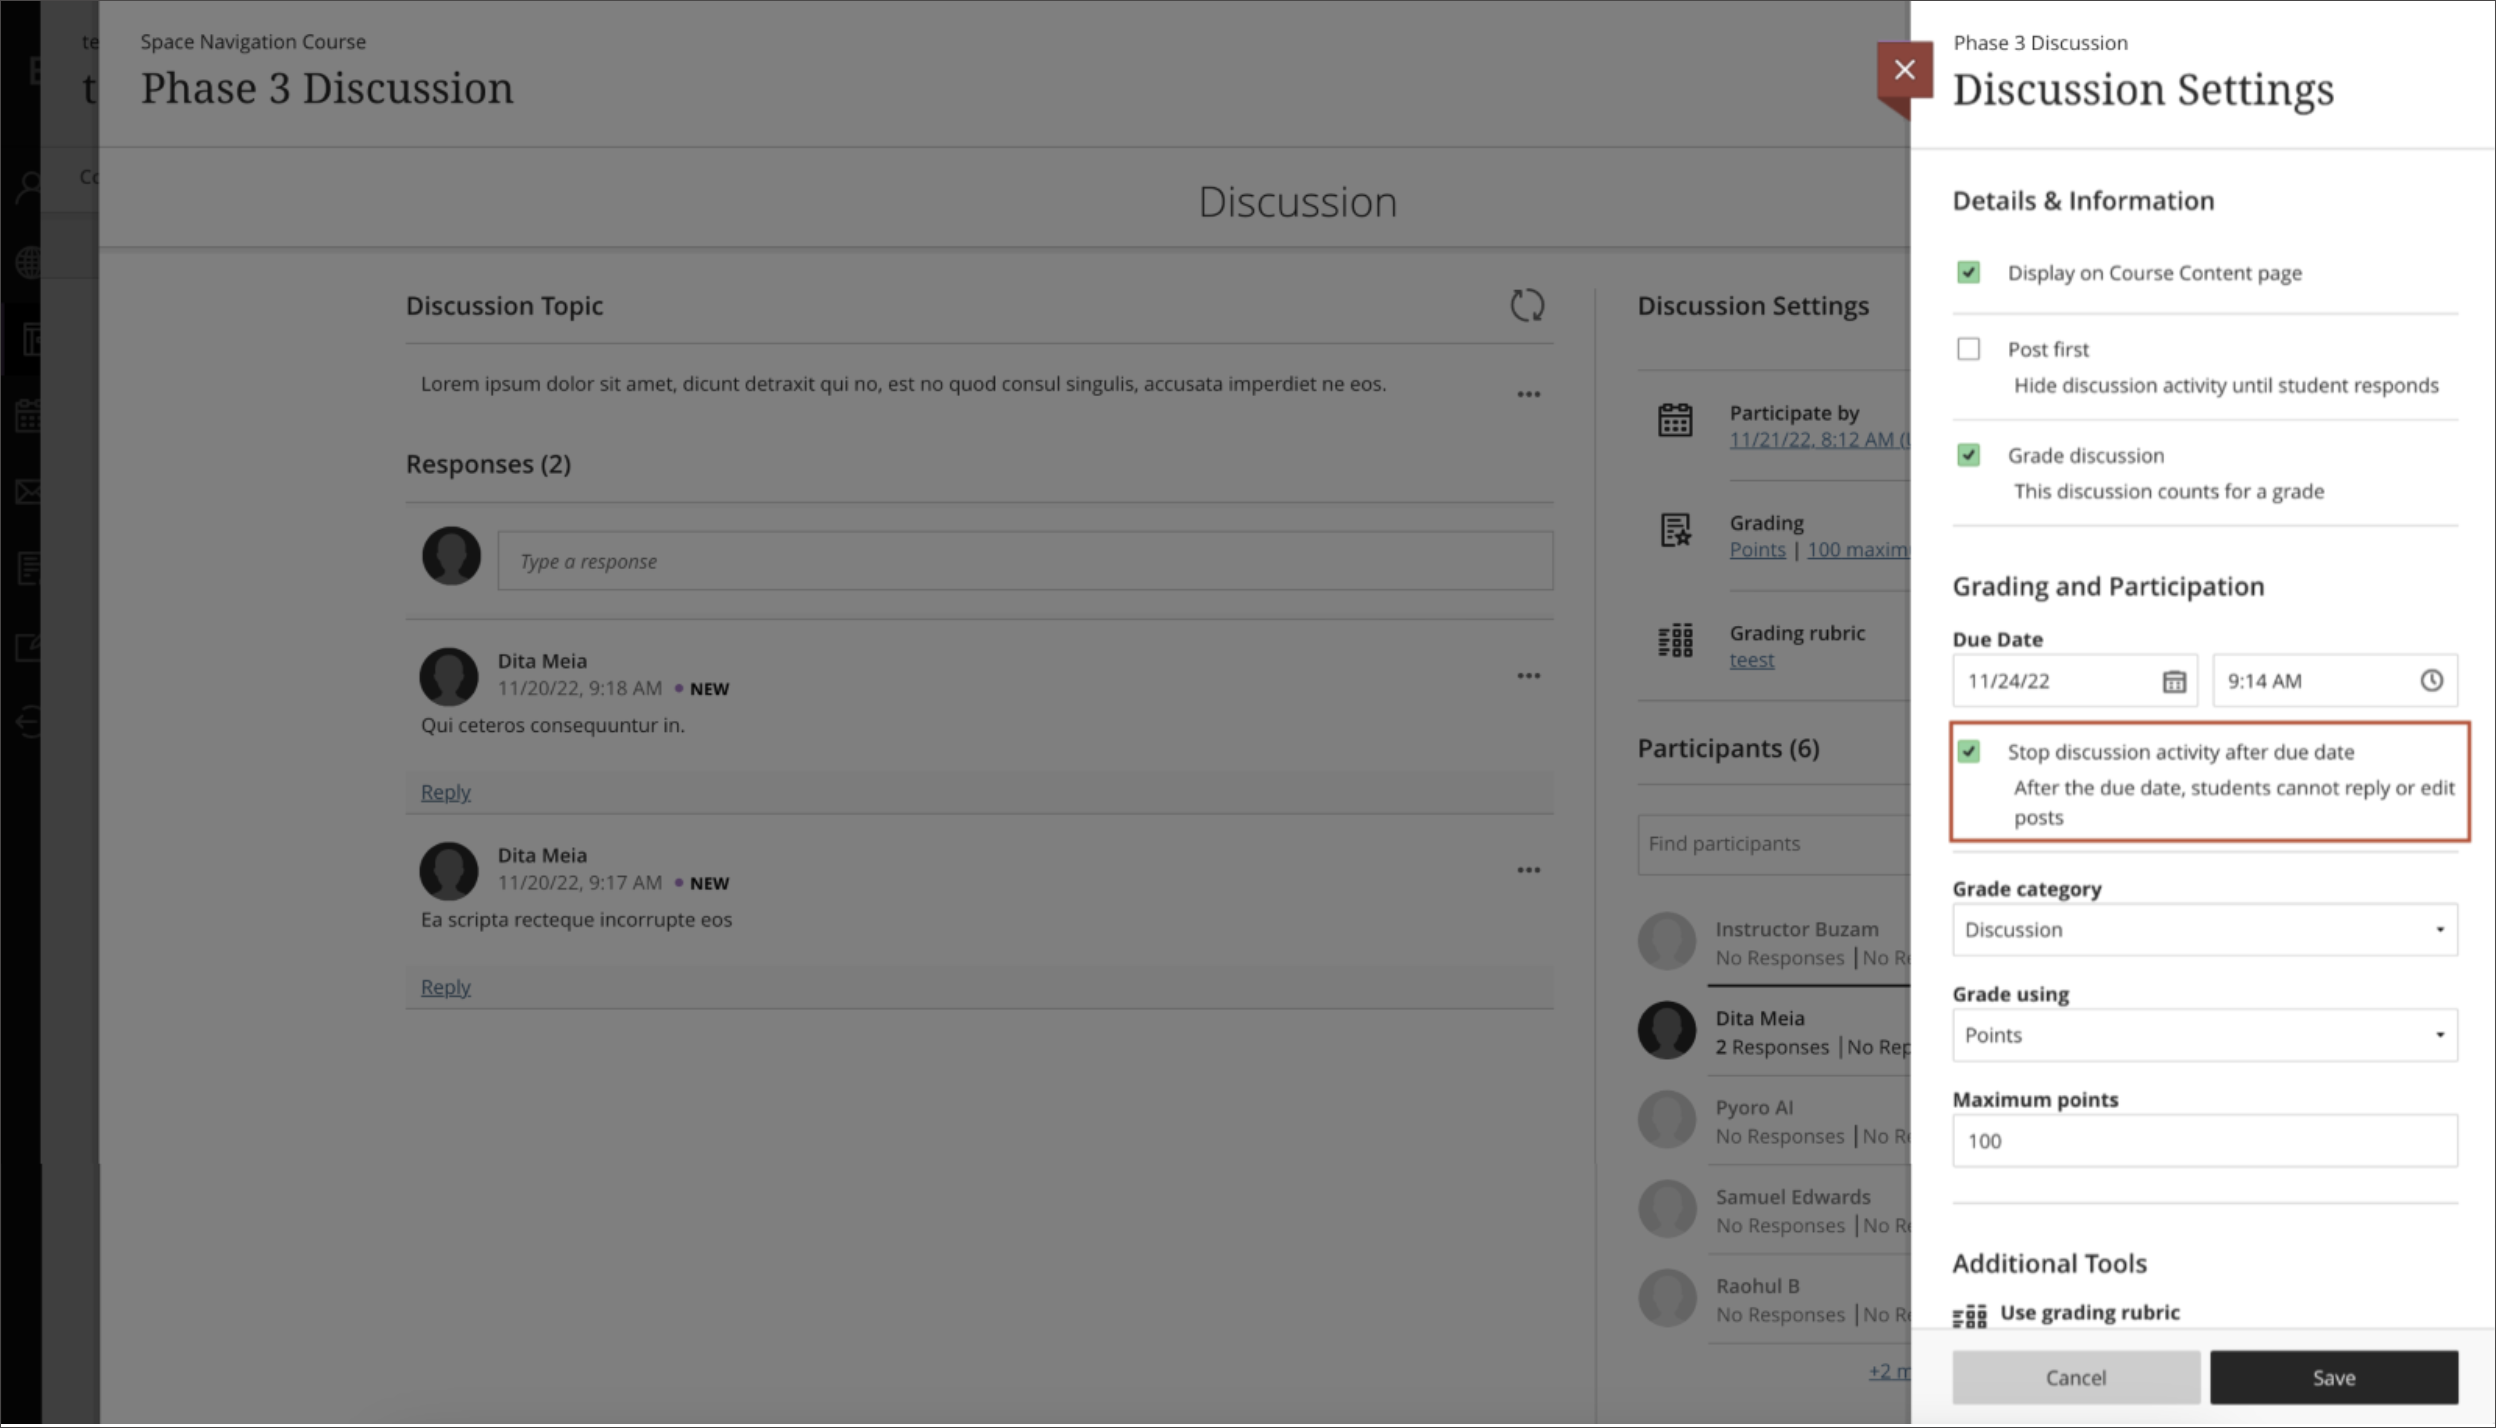Screen dimensions: 2496x1428
Task: Enable the 'Post first' checkbox
Action: (1968, 348)
